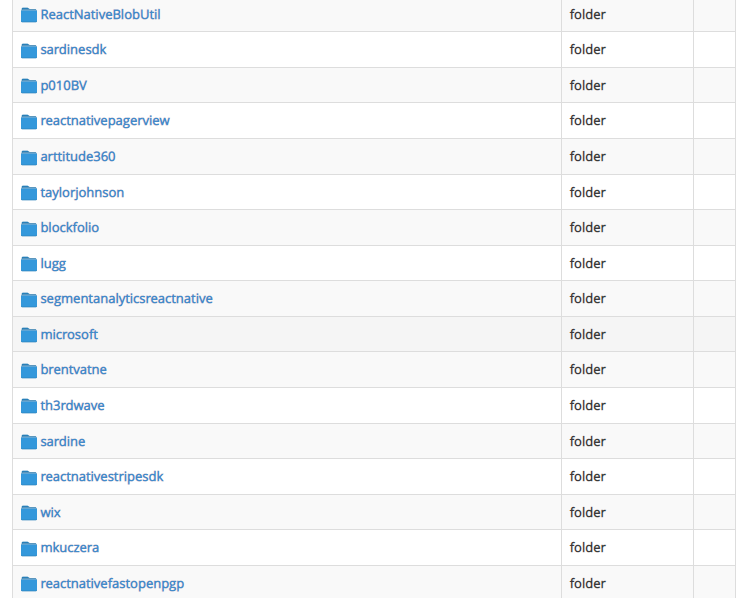The height and width of the screenshot is (598, 748).
Task: Click the folder icon beside reactnativepagerview
Action: 29,122
